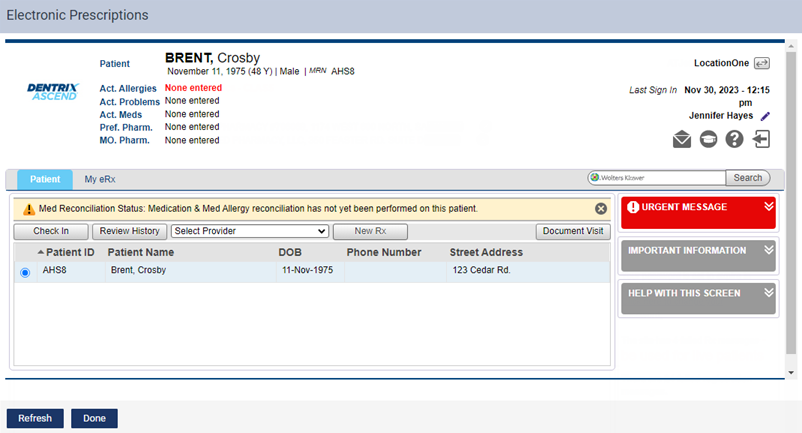Click the switch location icon beside LocationOne

pyautogui.click(x=761, y=63)
